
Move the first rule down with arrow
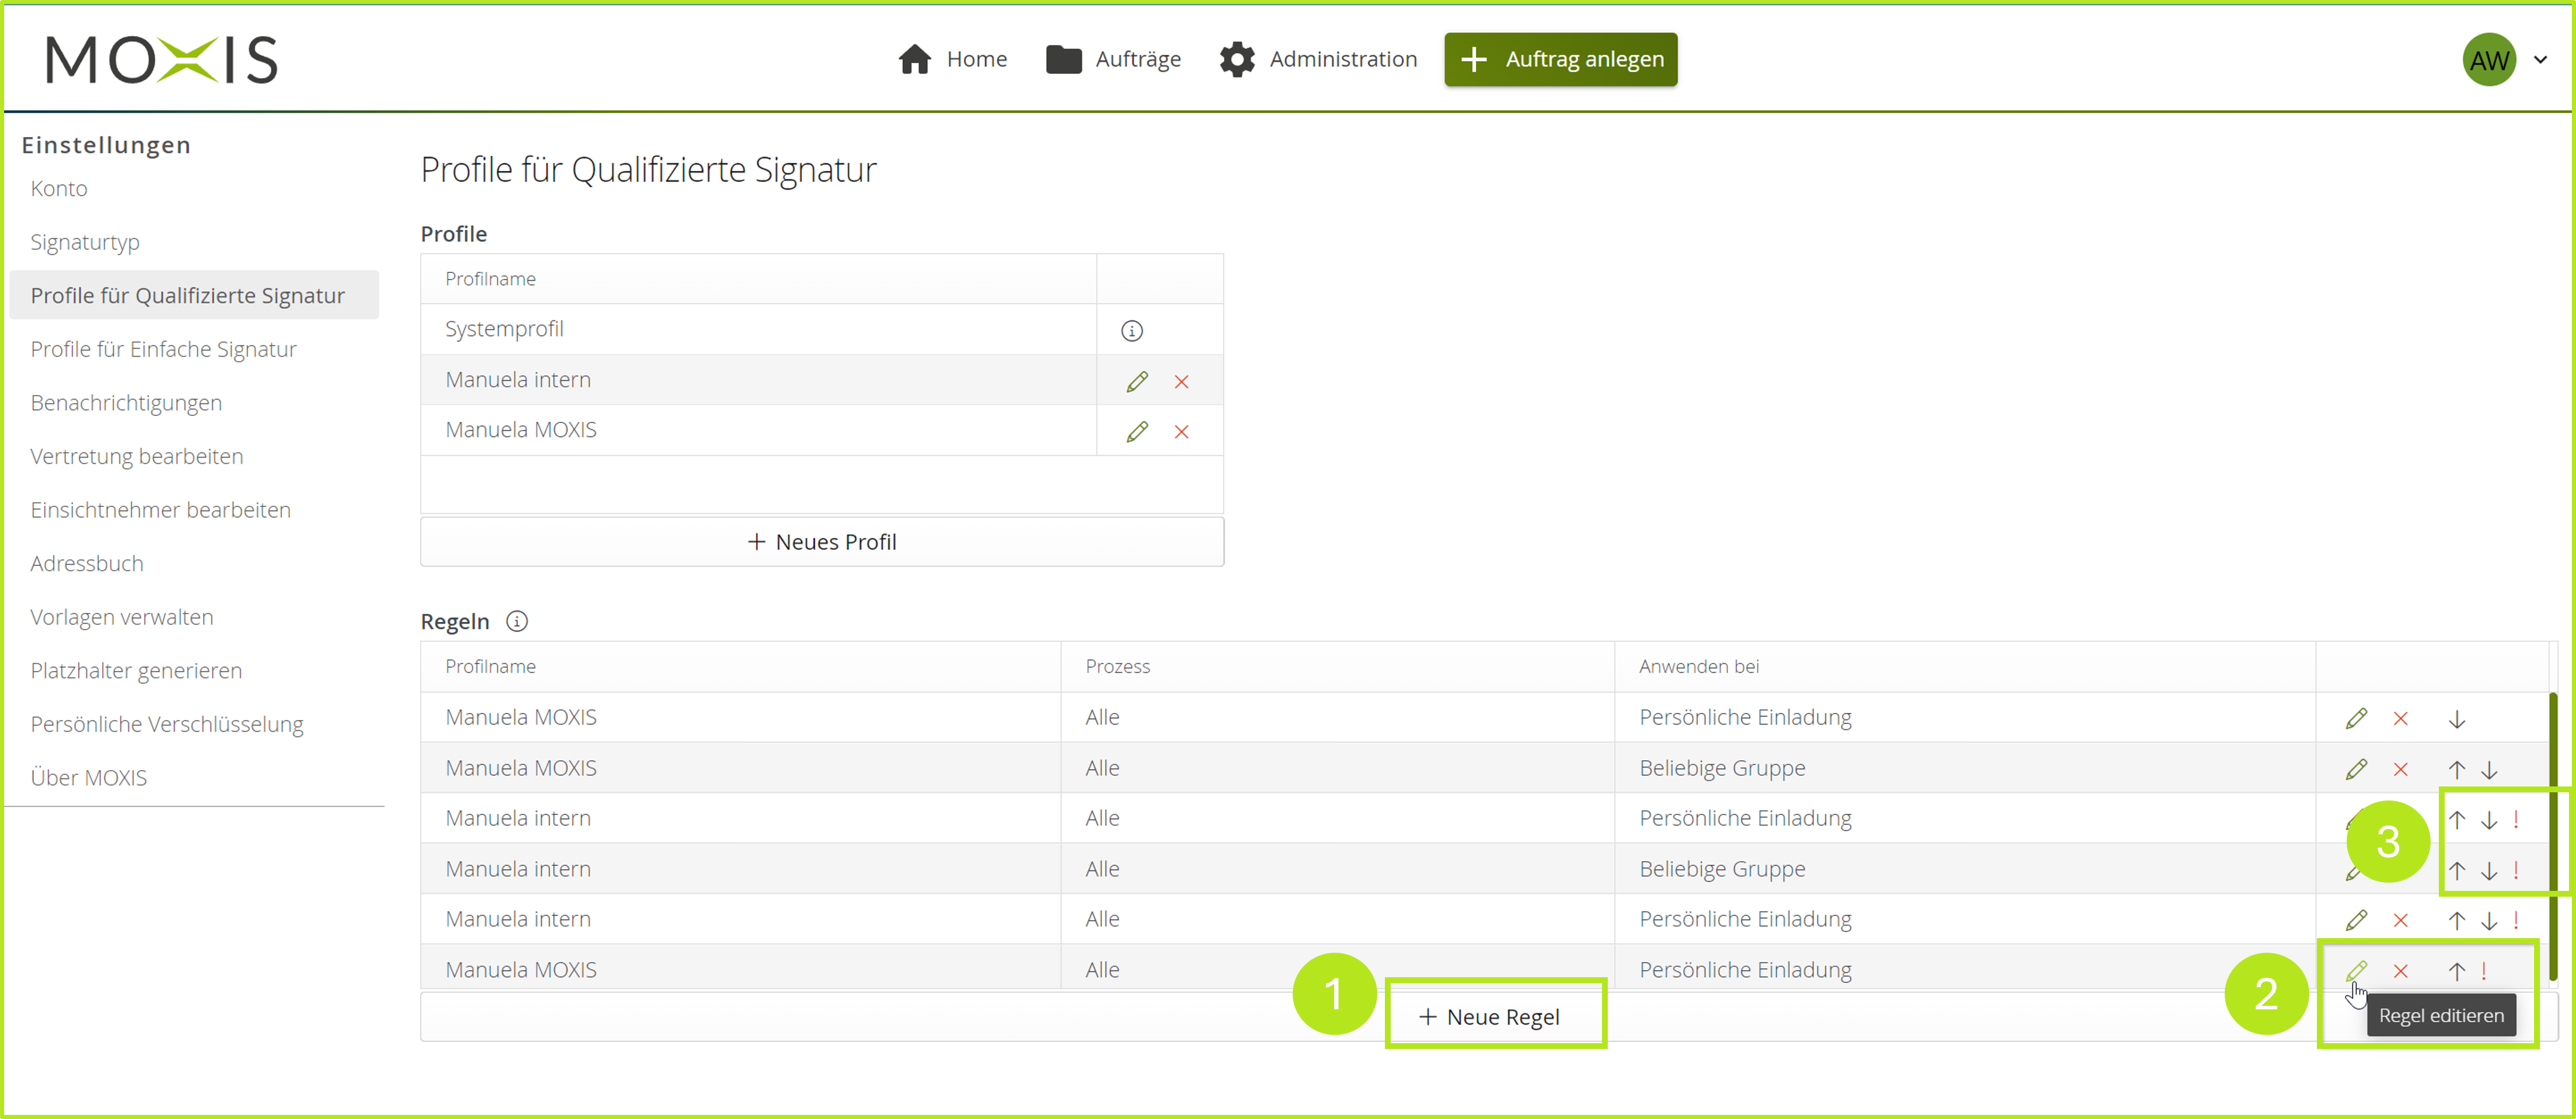coord(2456,719)
